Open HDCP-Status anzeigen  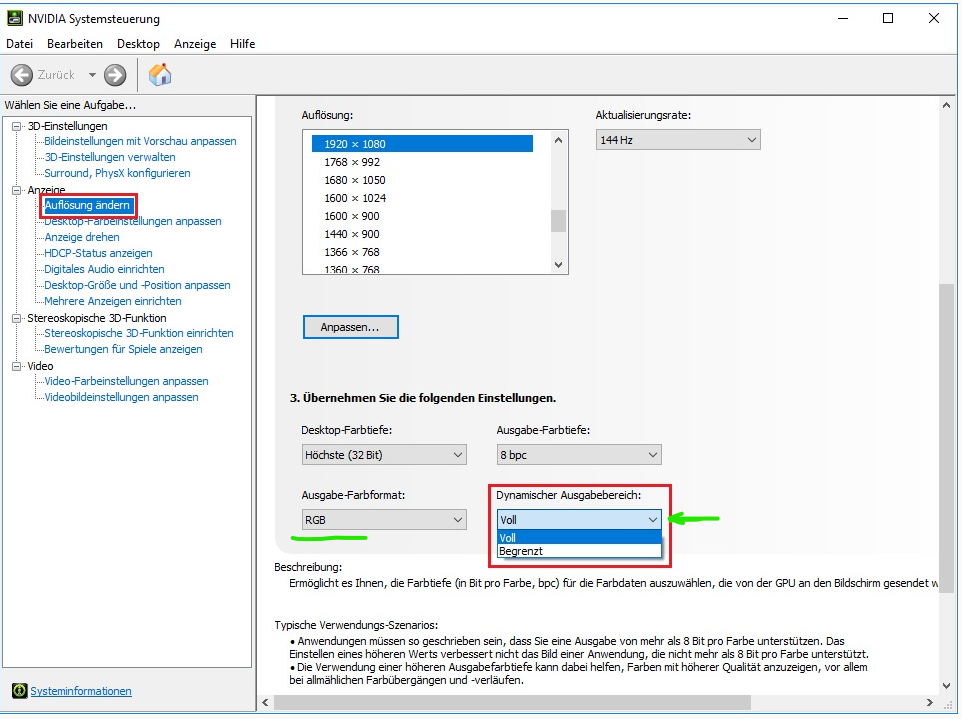point(98,253)
